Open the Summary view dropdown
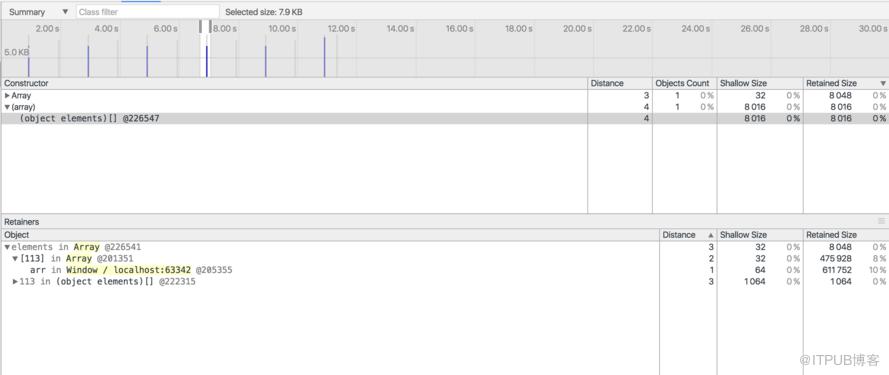The height and width of the screenshot is (375, 889). pyautogui.click(x=38, y=12)
